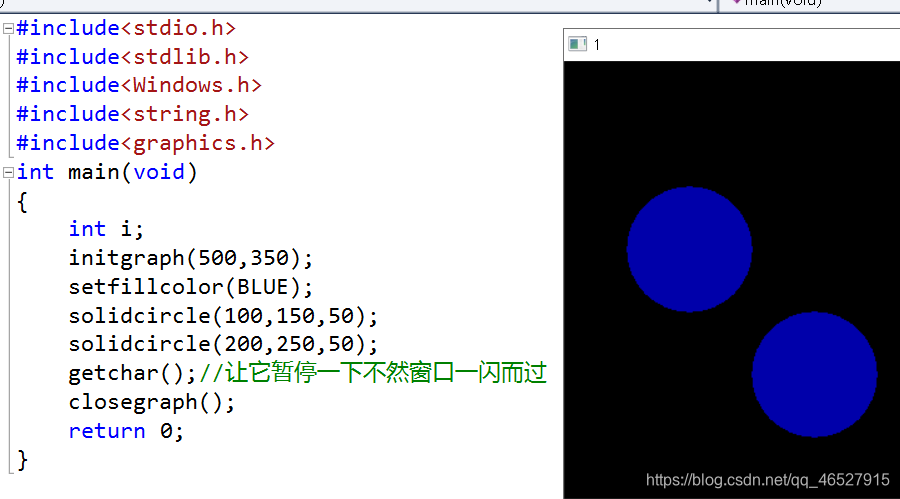Click the graphics window title '1'
Viewport: 900px width, 499px height.
[597, 45]
